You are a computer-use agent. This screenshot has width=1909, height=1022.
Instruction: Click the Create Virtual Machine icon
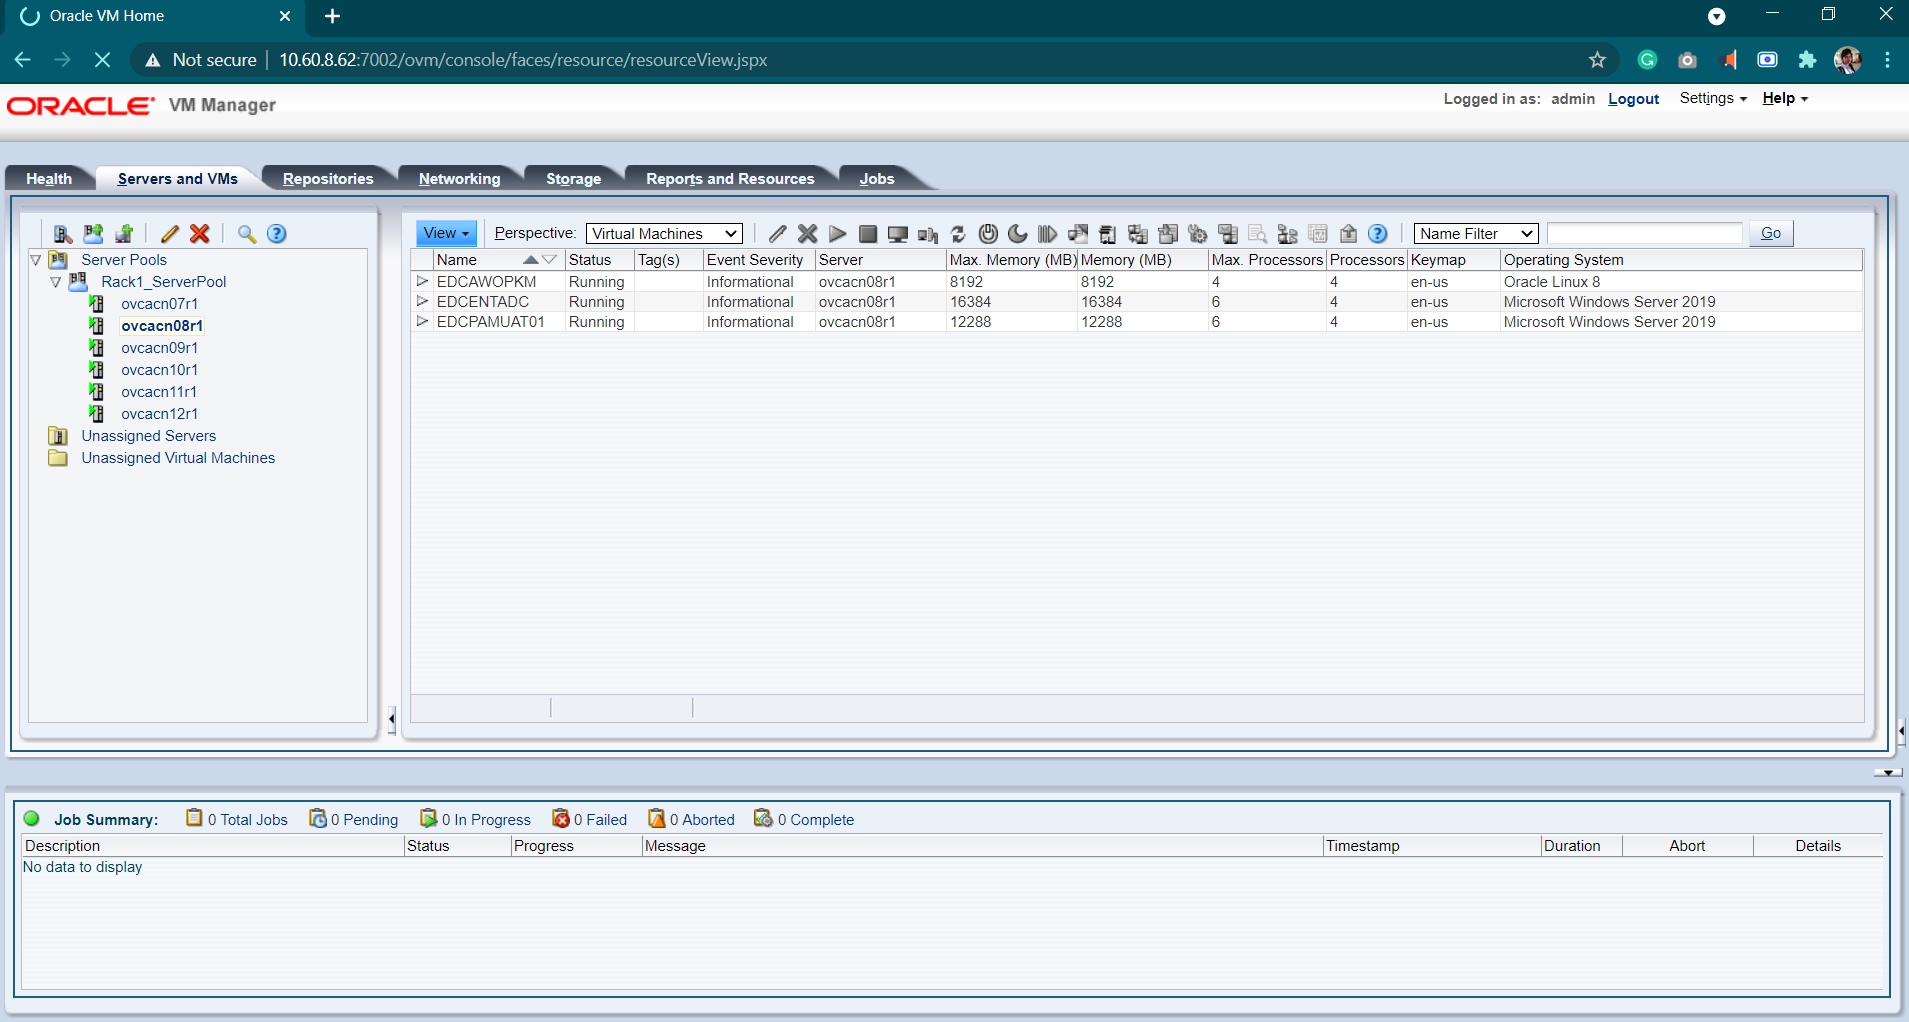[x=124, y=234]
